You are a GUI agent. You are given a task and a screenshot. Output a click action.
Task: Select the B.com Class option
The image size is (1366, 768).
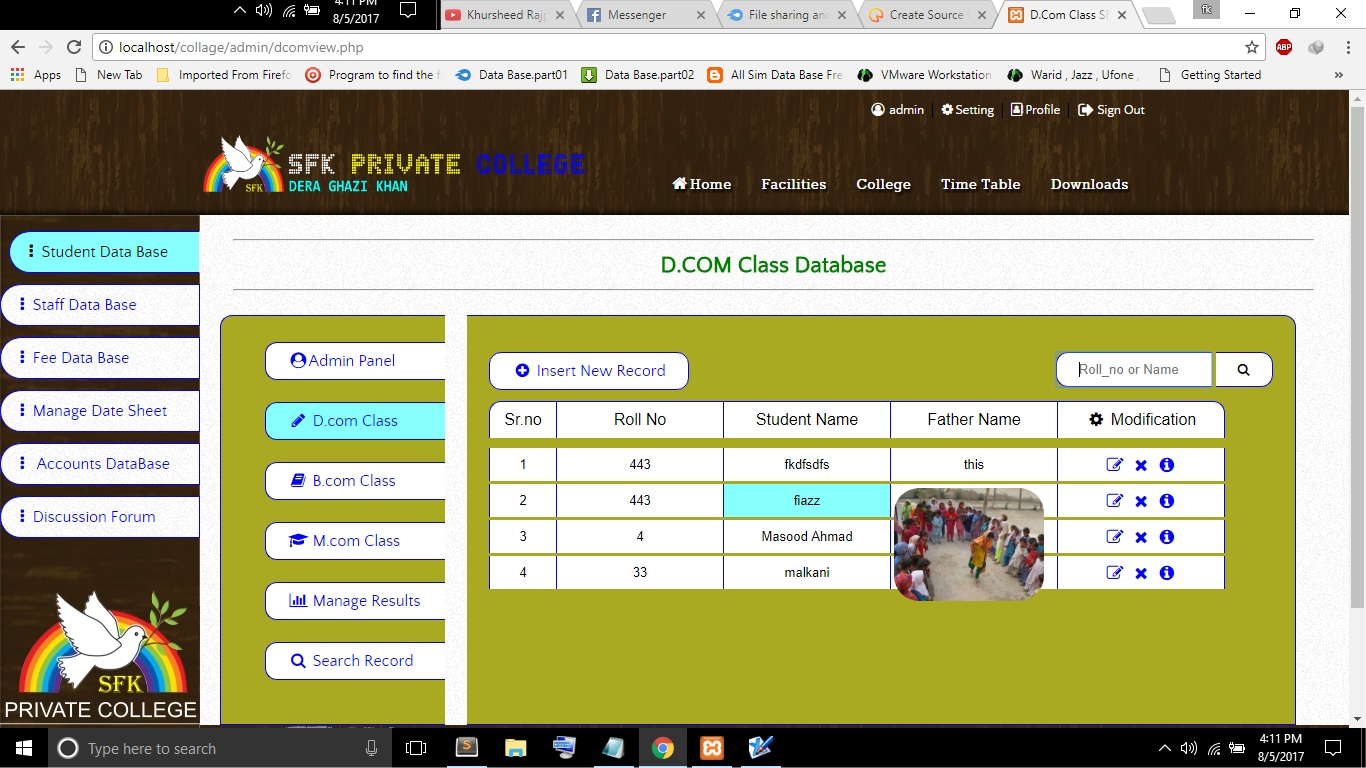354,481
